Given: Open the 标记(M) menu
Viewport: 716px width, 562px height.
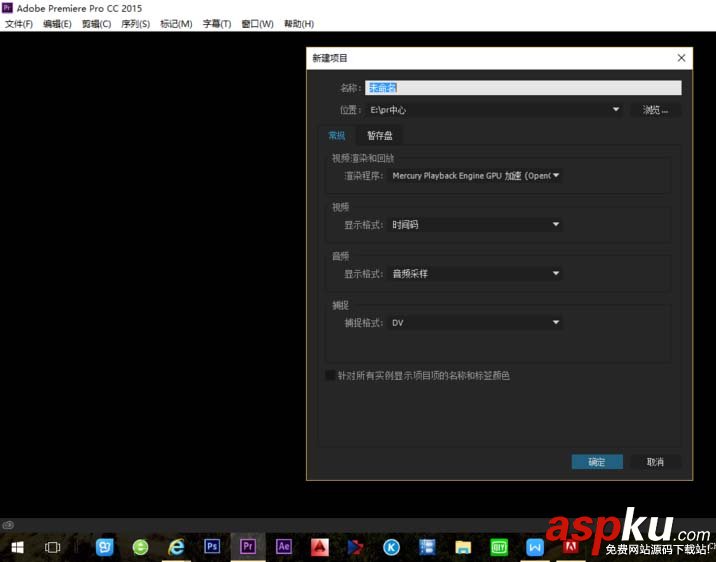Looking at the screenshot, I should 176,24.
